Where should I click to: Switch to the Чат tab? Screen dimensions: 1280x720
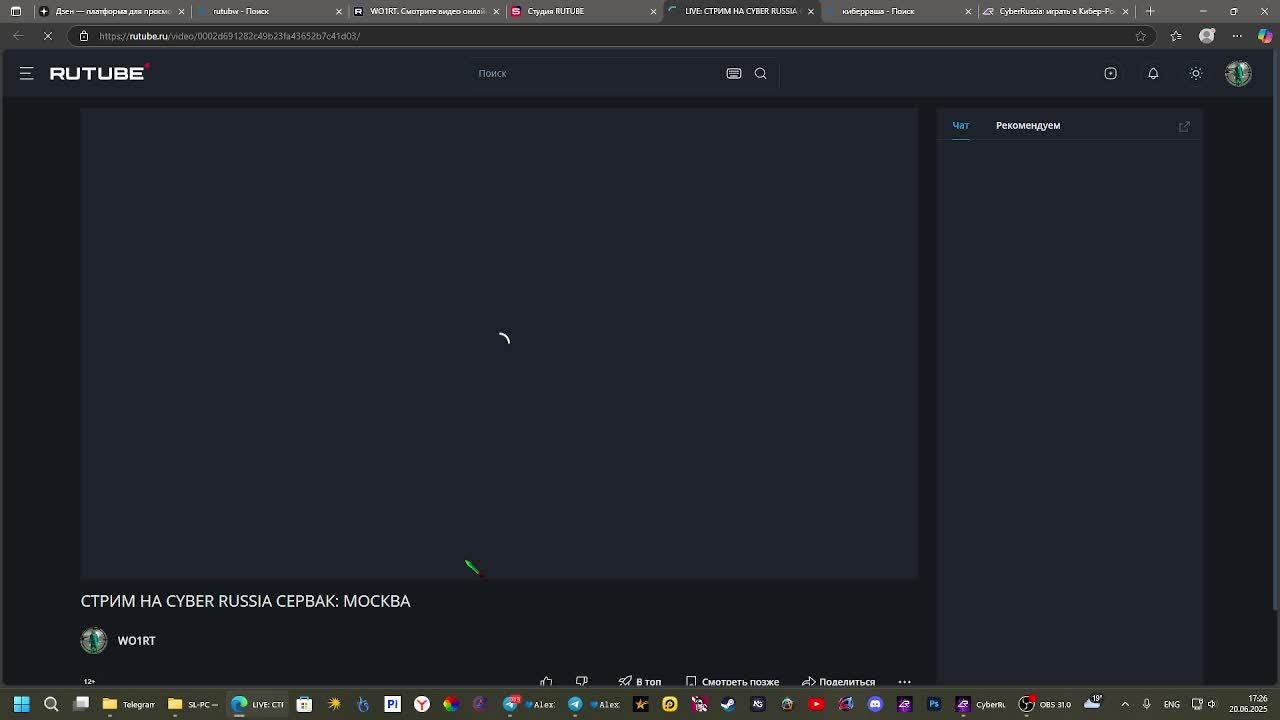961,125
